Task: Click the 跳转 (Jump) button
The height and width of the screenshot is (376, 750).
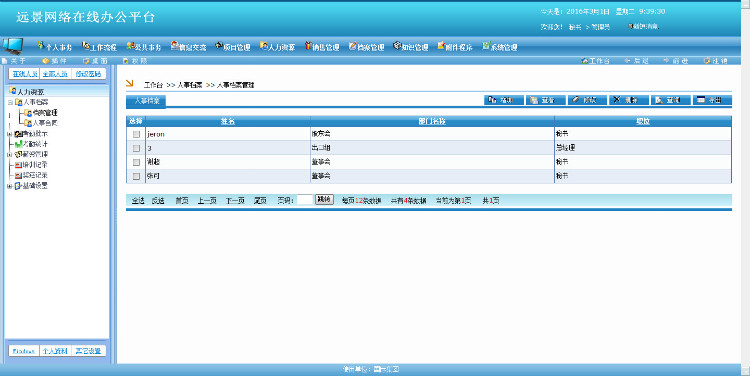Action: pyautogui.click(x=324, y=199)
